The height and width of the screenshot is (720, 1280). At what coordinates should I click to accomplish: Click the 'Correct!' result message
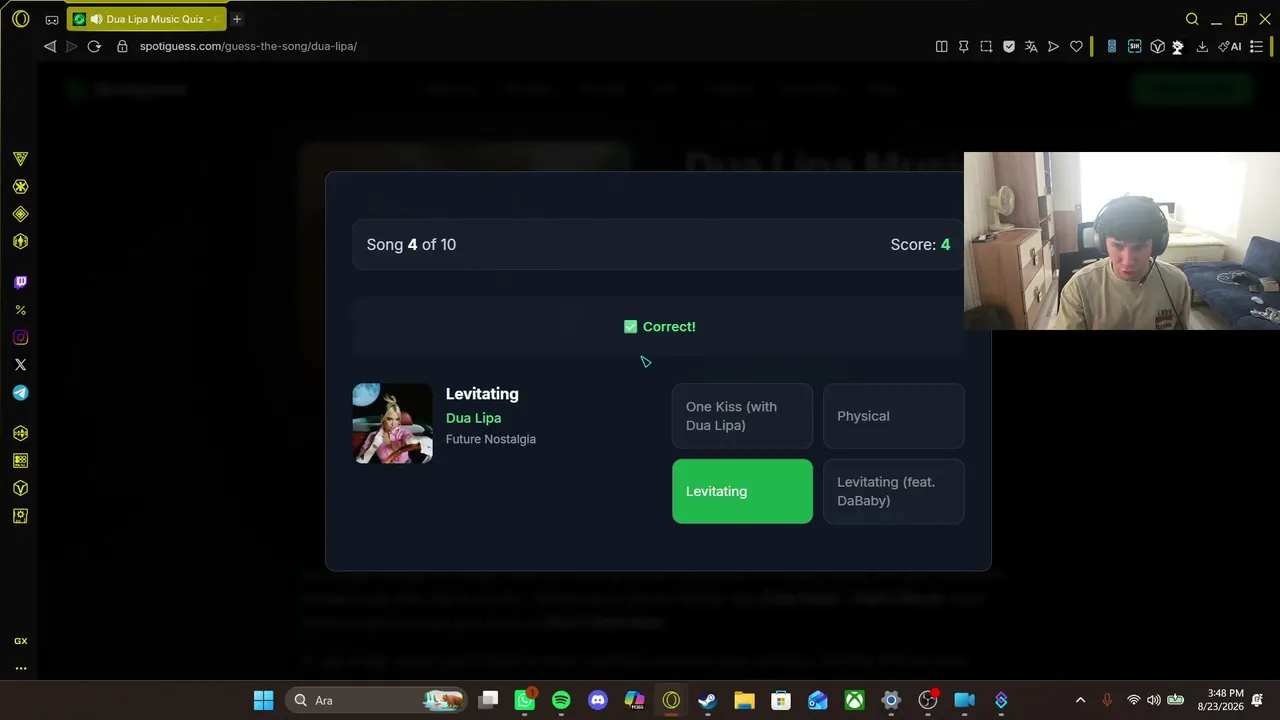[x=659, y=327]
